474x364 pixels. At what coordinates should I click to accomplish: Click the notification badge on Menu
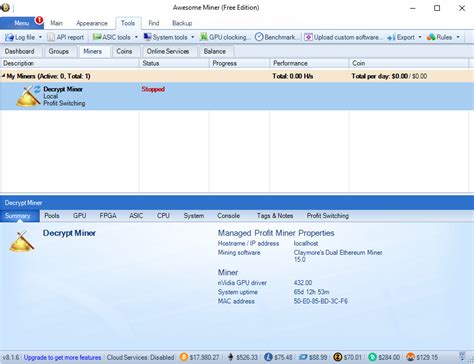(x=39, y=20)
